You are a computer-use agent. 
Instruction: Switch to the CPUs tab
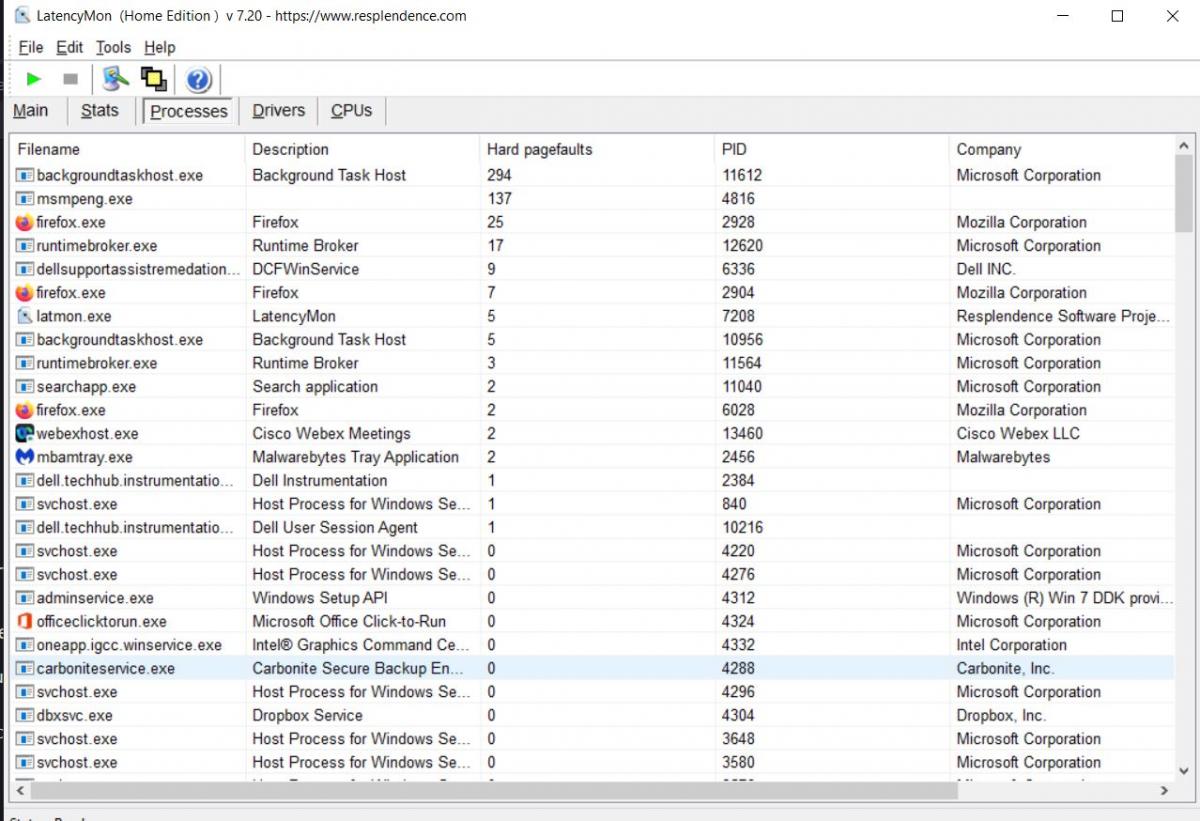(x=351, y=111)
